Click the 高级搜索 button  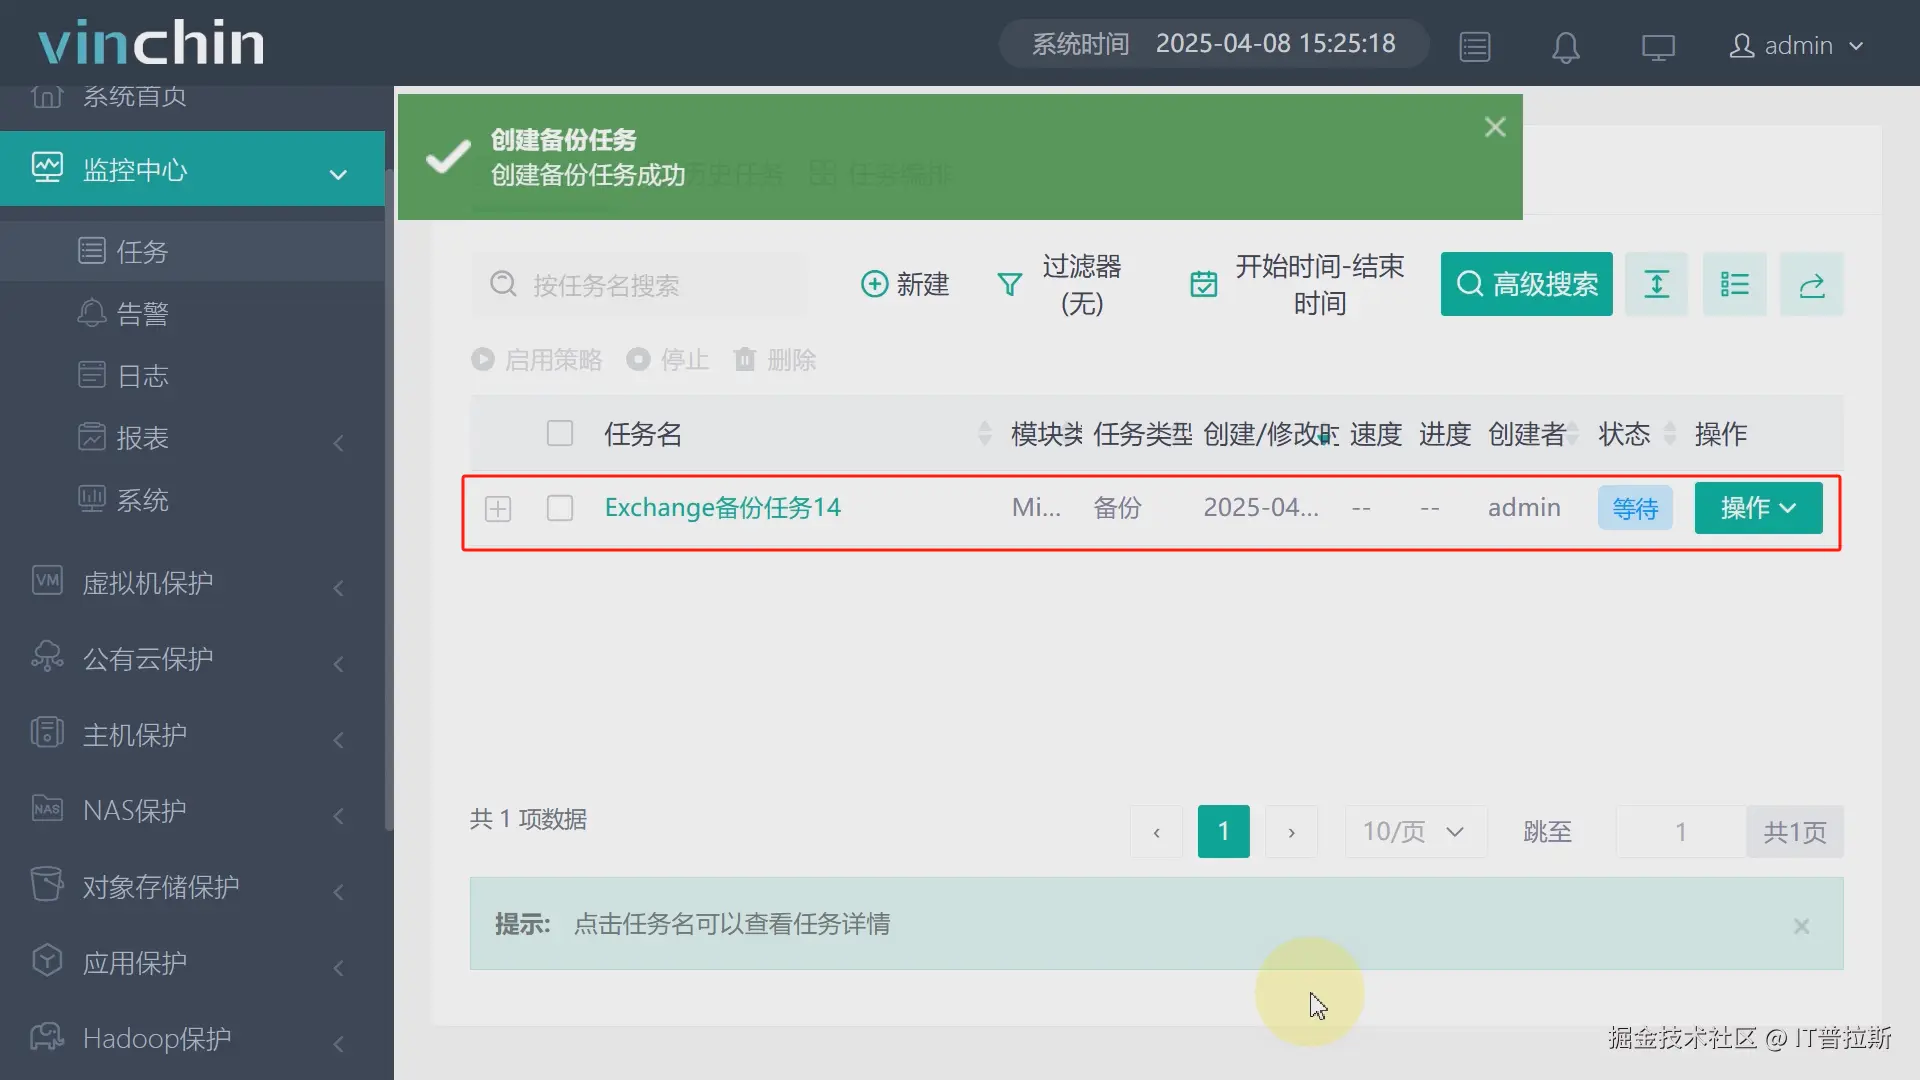pos(1526,285)
